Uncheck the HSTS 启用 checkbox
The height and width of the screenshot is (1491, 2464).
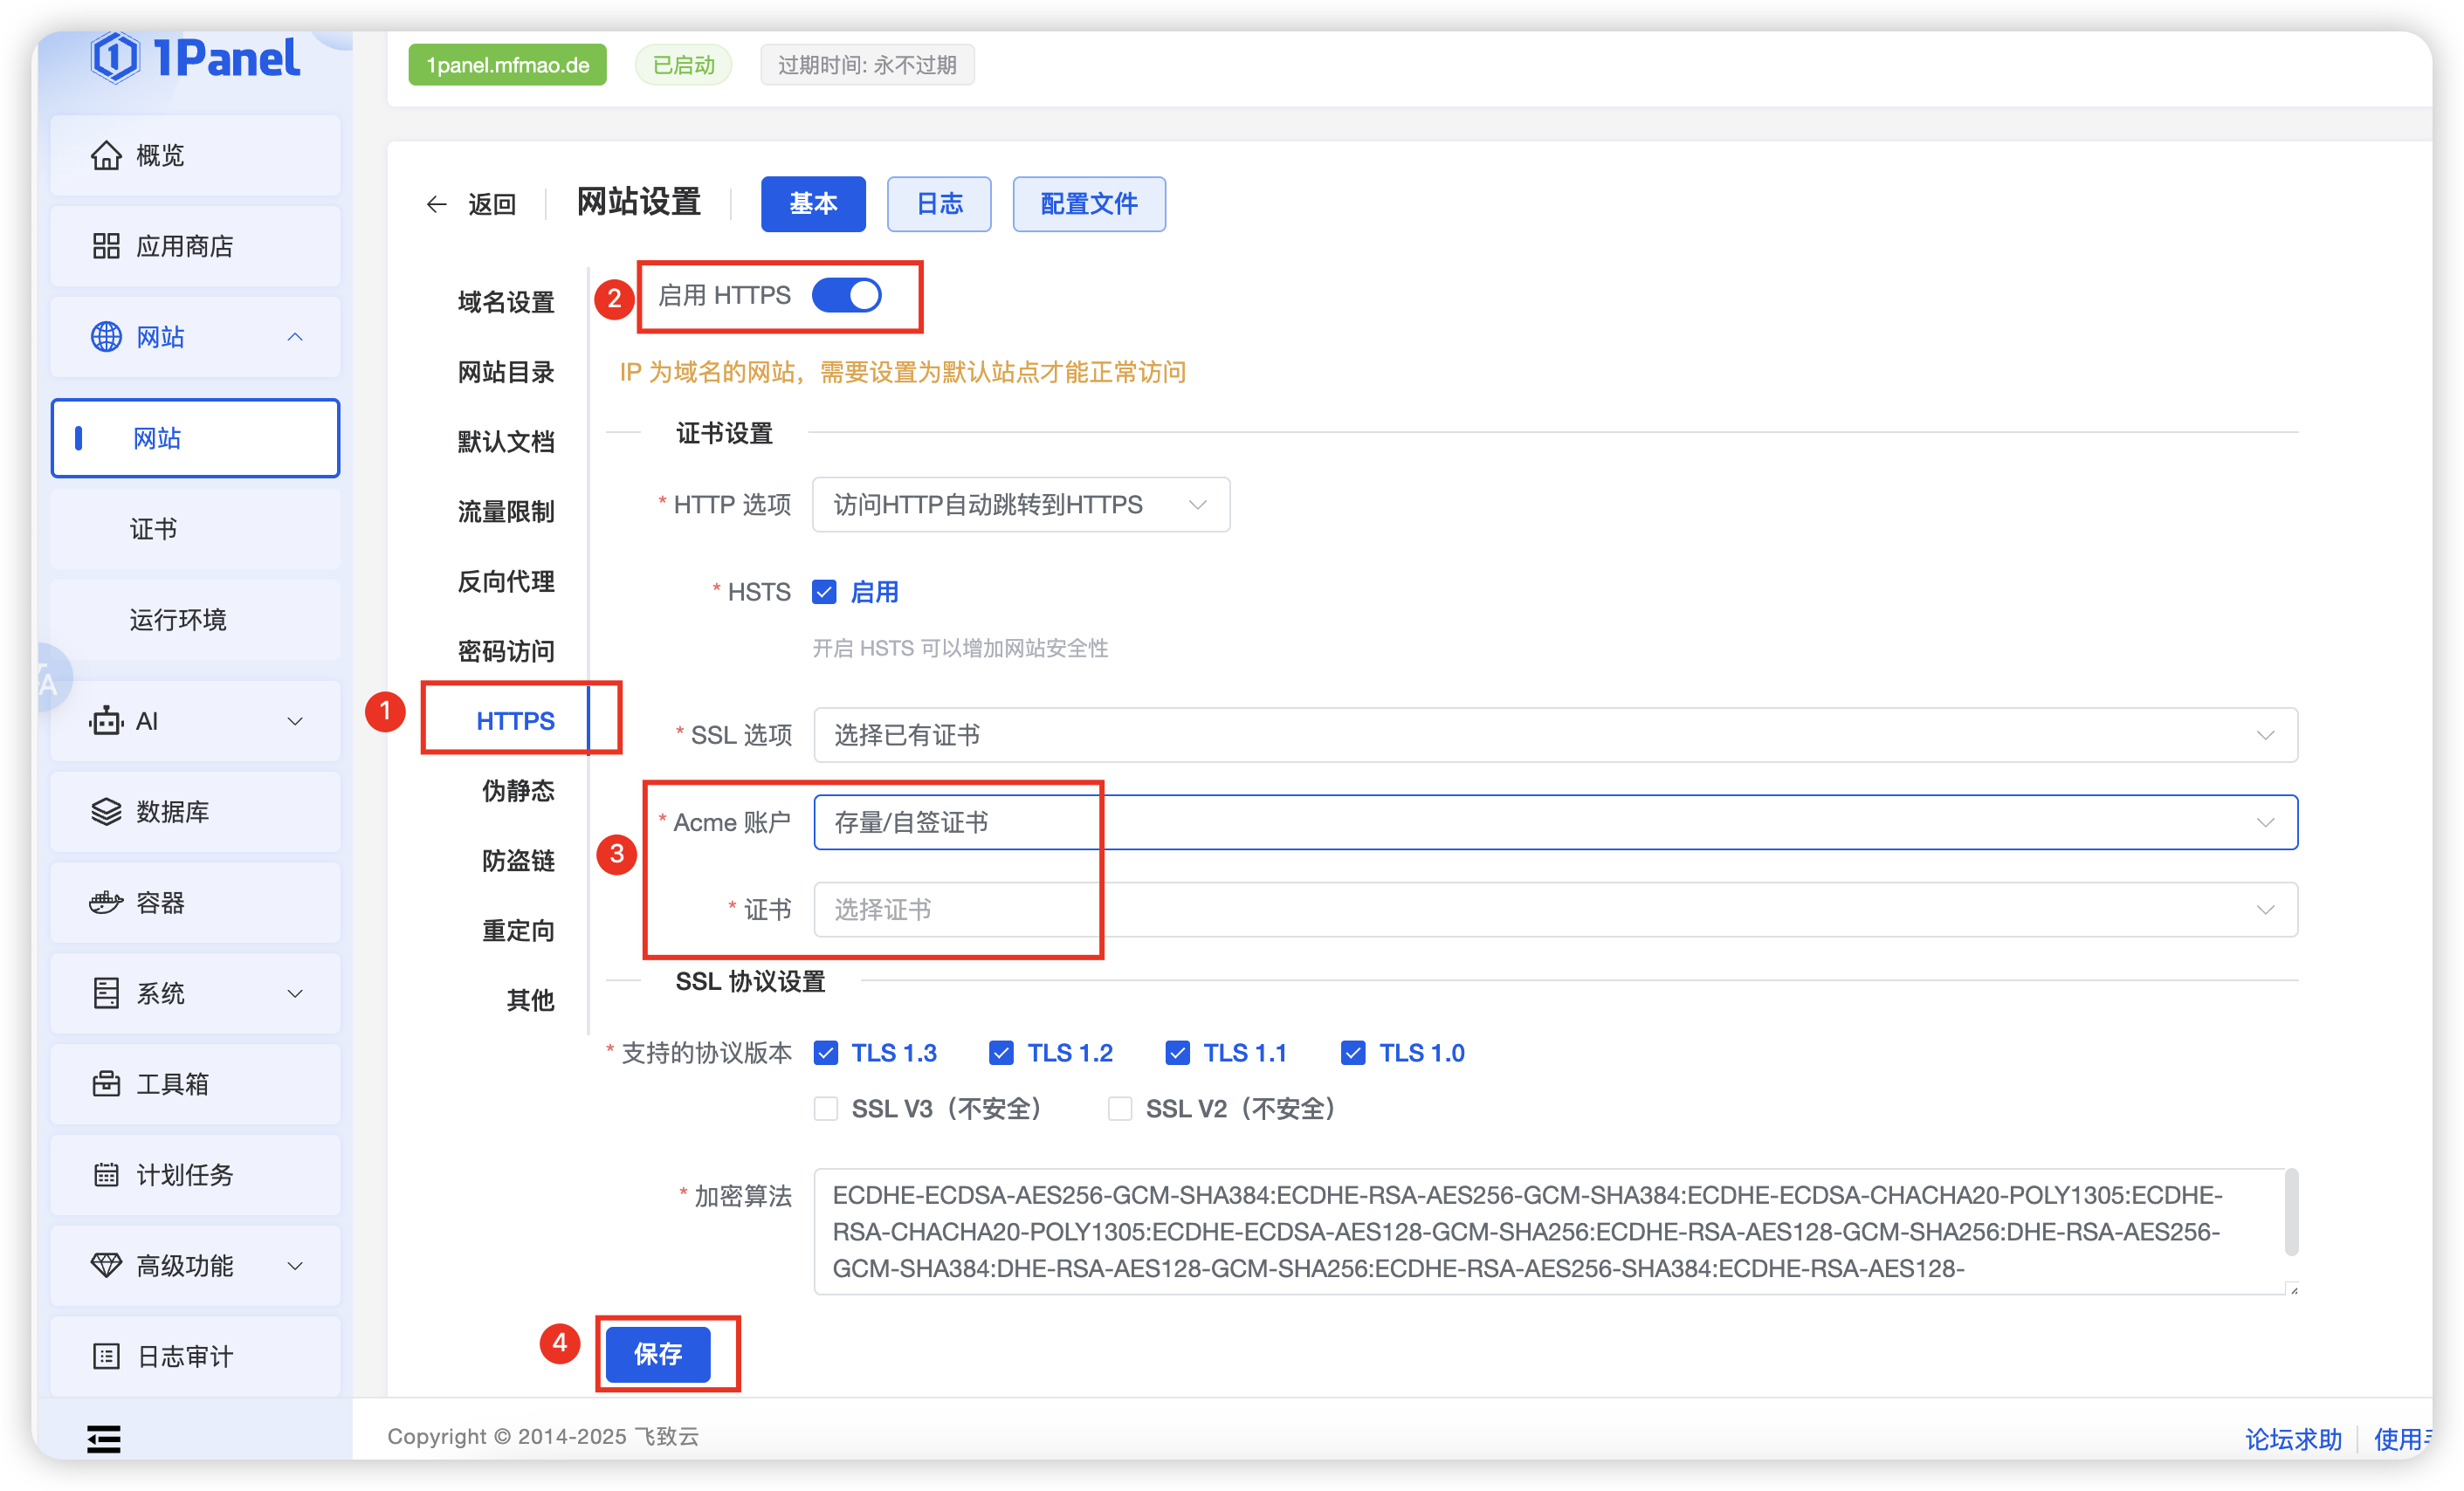(x=824, y=592)
